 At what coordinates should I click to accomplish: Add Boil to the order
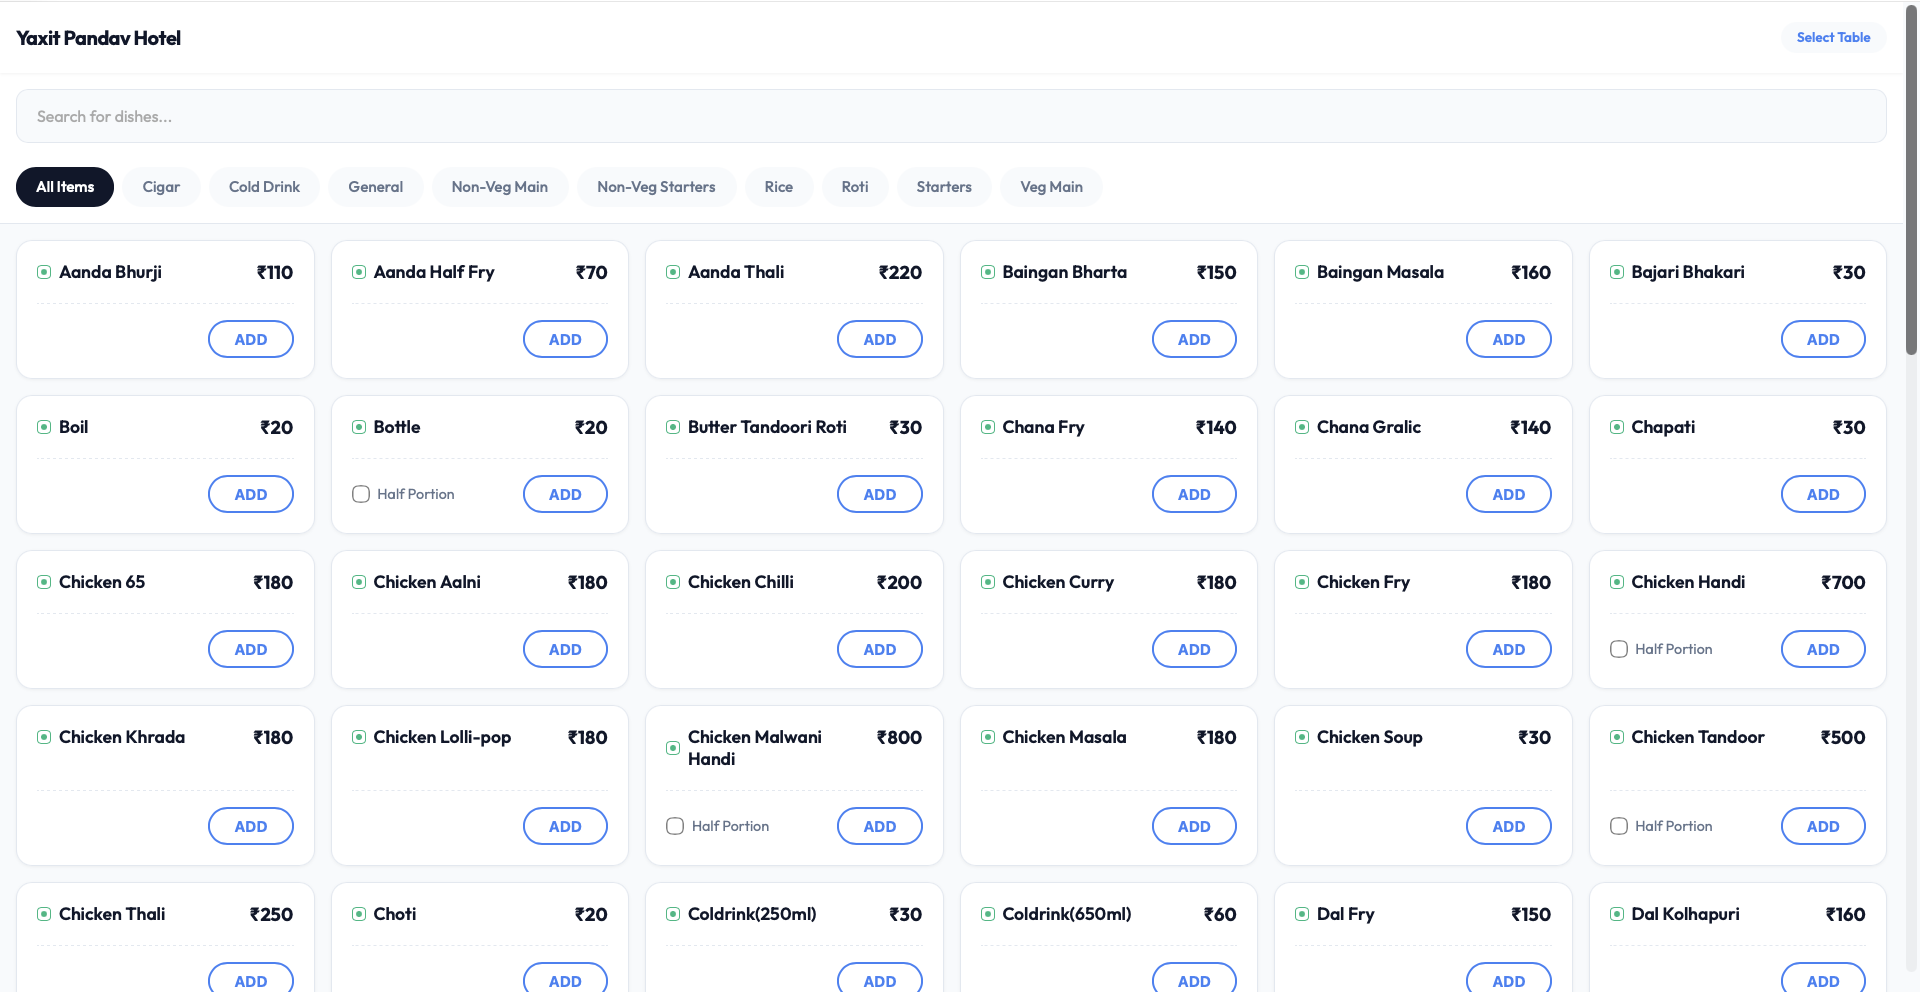pos(251,494)
